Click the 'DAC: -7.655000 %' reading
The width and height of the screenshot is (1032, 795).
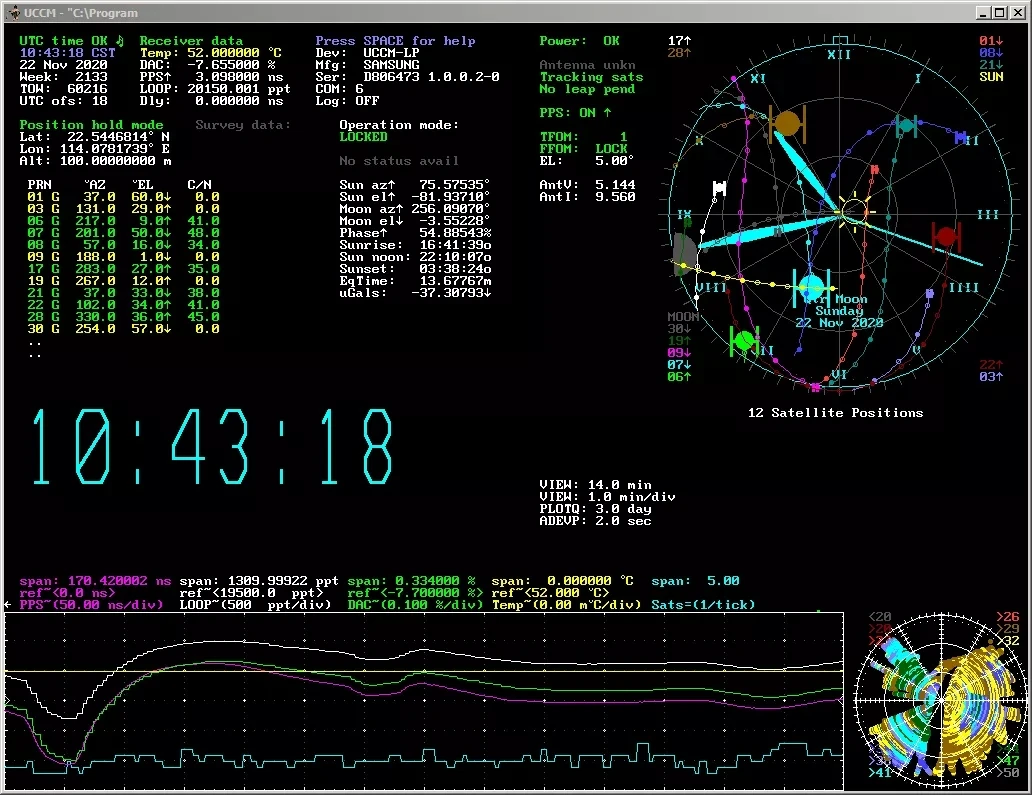pyautogui.click(x=207, y=64)
